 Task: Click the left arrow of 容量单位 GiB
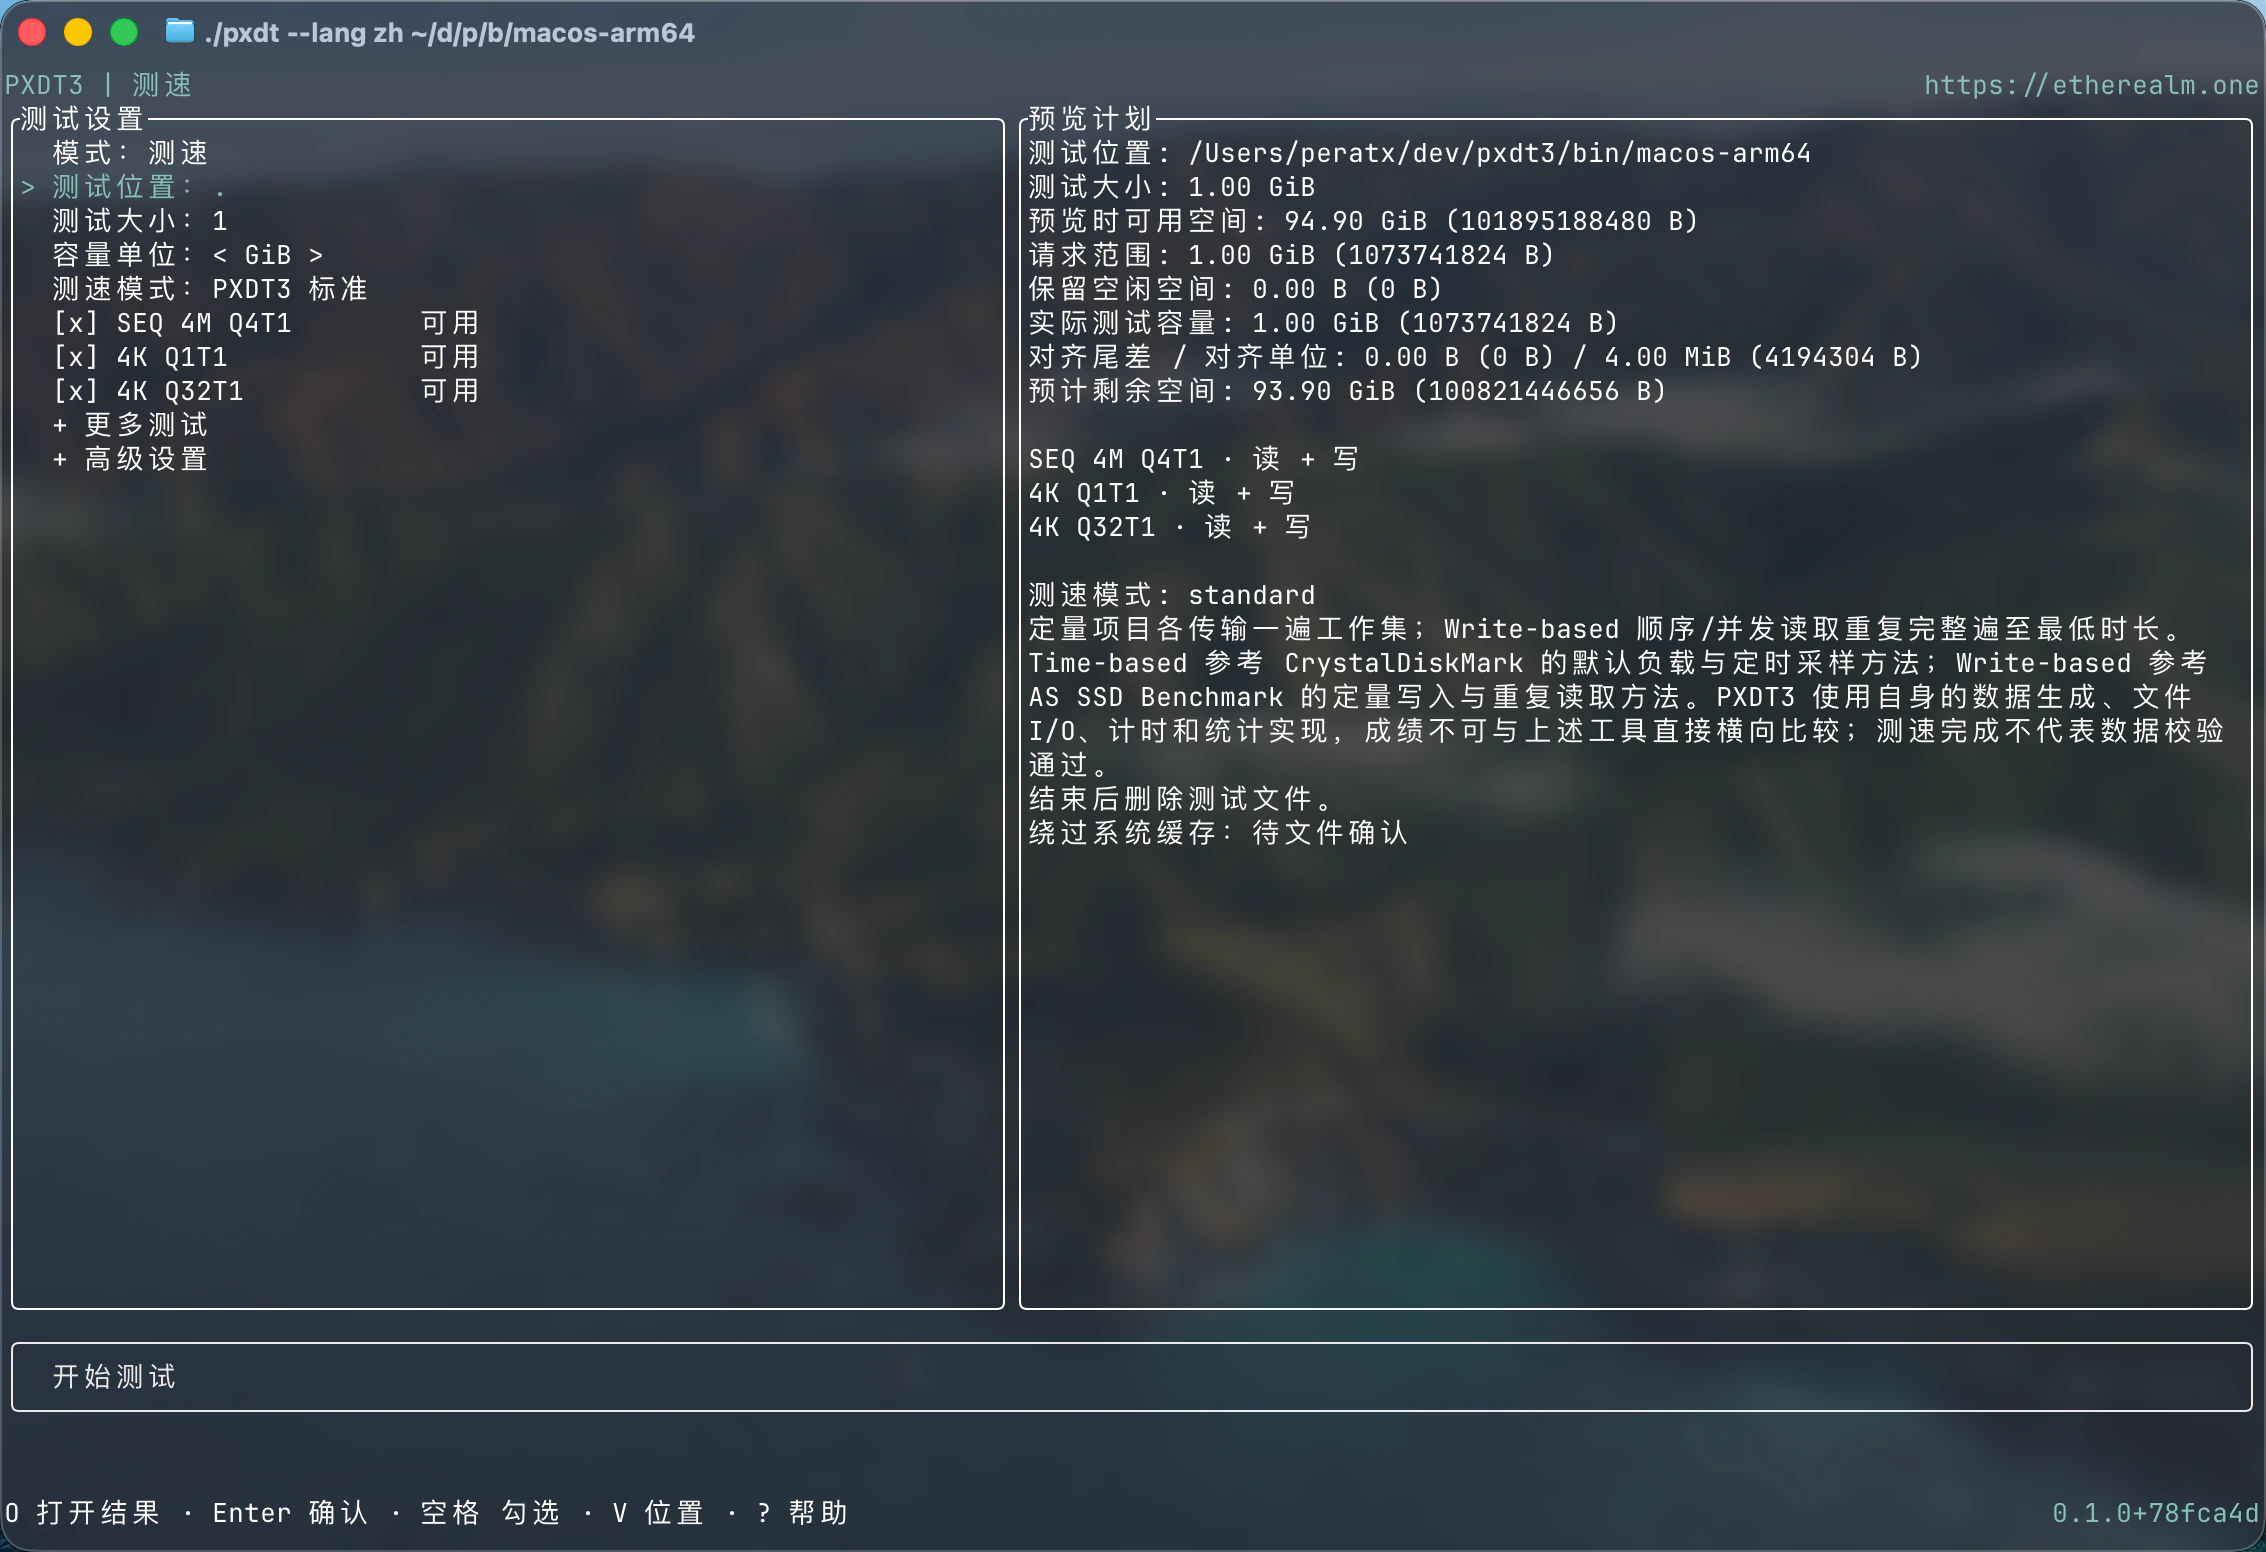[x=220, y=255]
